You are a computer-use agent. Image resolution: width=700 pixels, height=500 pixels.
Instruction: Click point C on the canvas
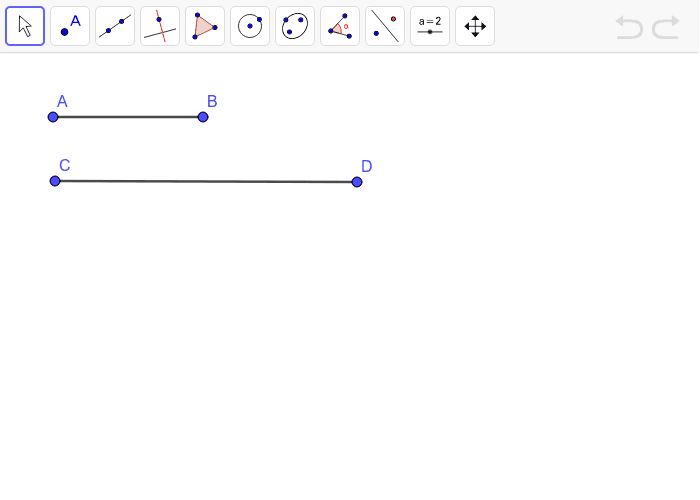(55, 181)
